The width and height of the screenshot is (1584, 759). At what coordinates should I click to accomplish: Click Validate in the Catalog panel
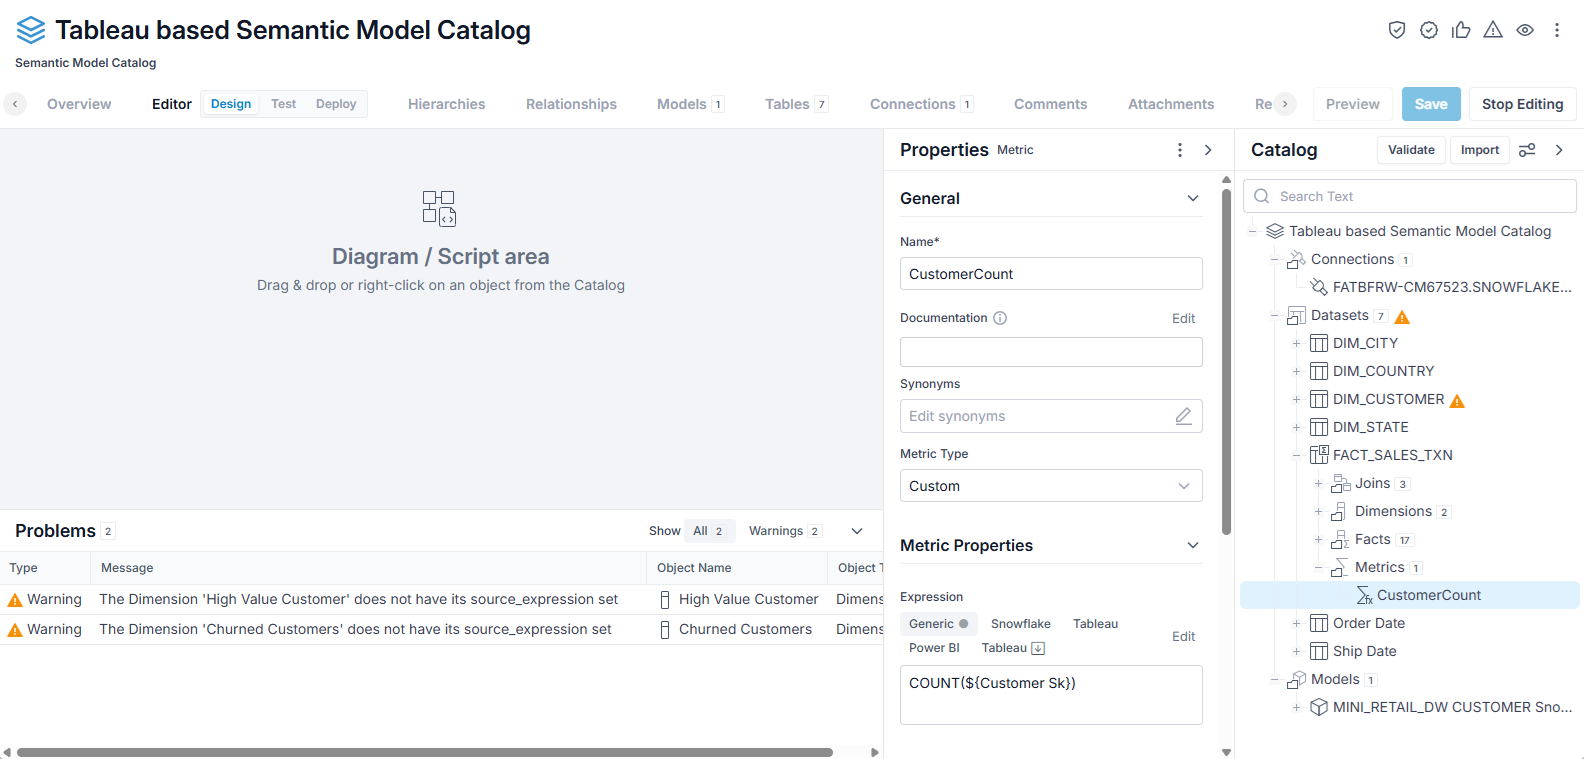coord(1411,150)
